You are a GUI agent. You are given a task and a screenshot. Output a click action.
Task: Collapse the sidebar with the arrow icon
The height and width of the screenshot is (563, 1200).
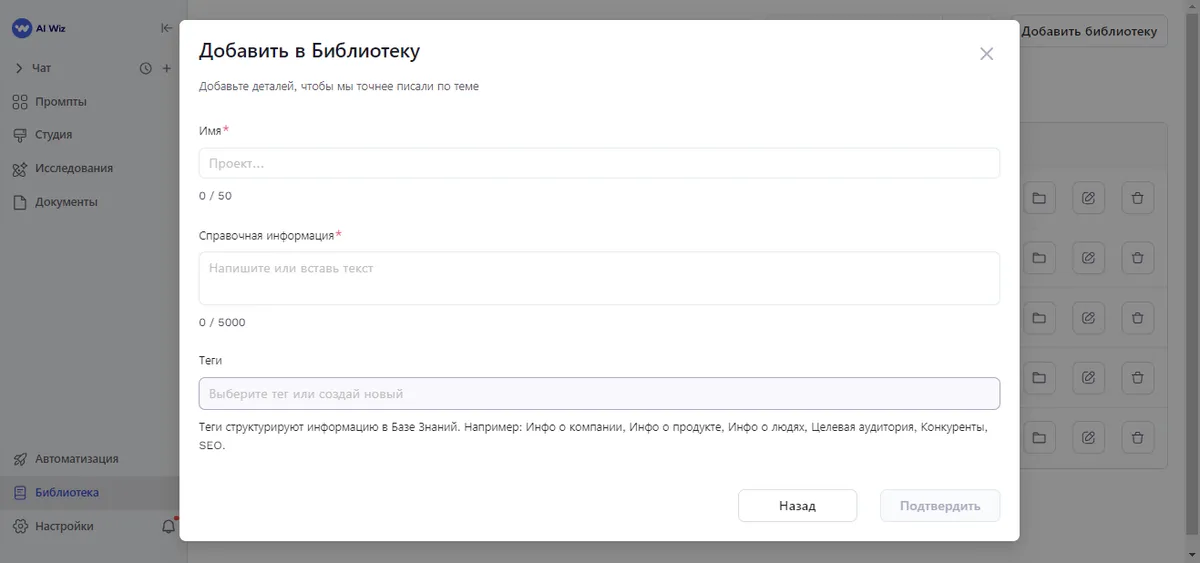click(x=166, y=29)
